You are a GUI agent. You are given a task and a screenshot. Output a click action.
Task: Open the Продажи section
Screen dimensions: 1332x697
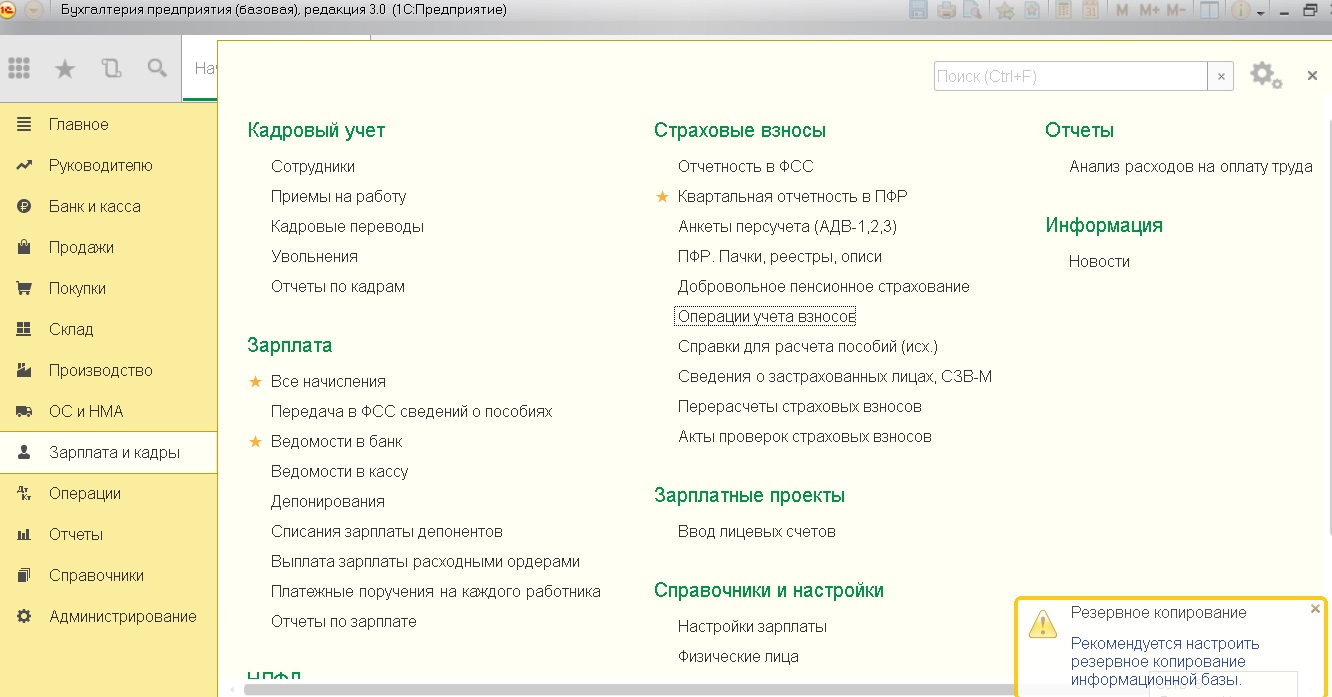(108, 247)
